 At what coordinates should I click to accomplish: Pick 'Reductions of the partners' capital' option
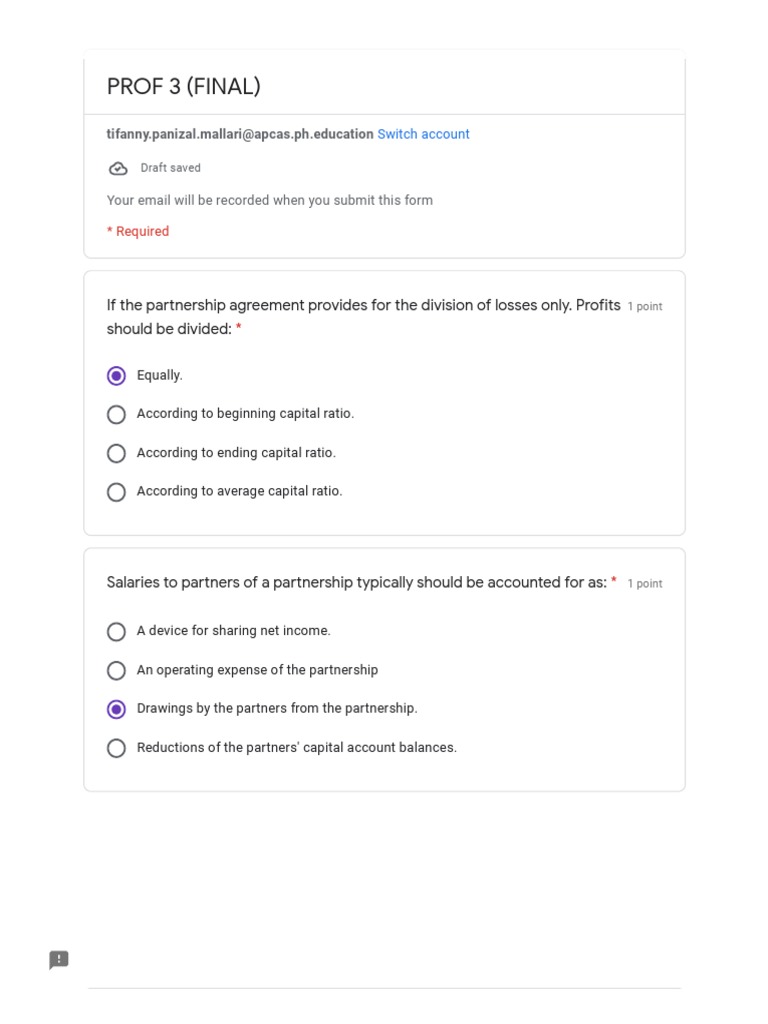coord(116,748)
